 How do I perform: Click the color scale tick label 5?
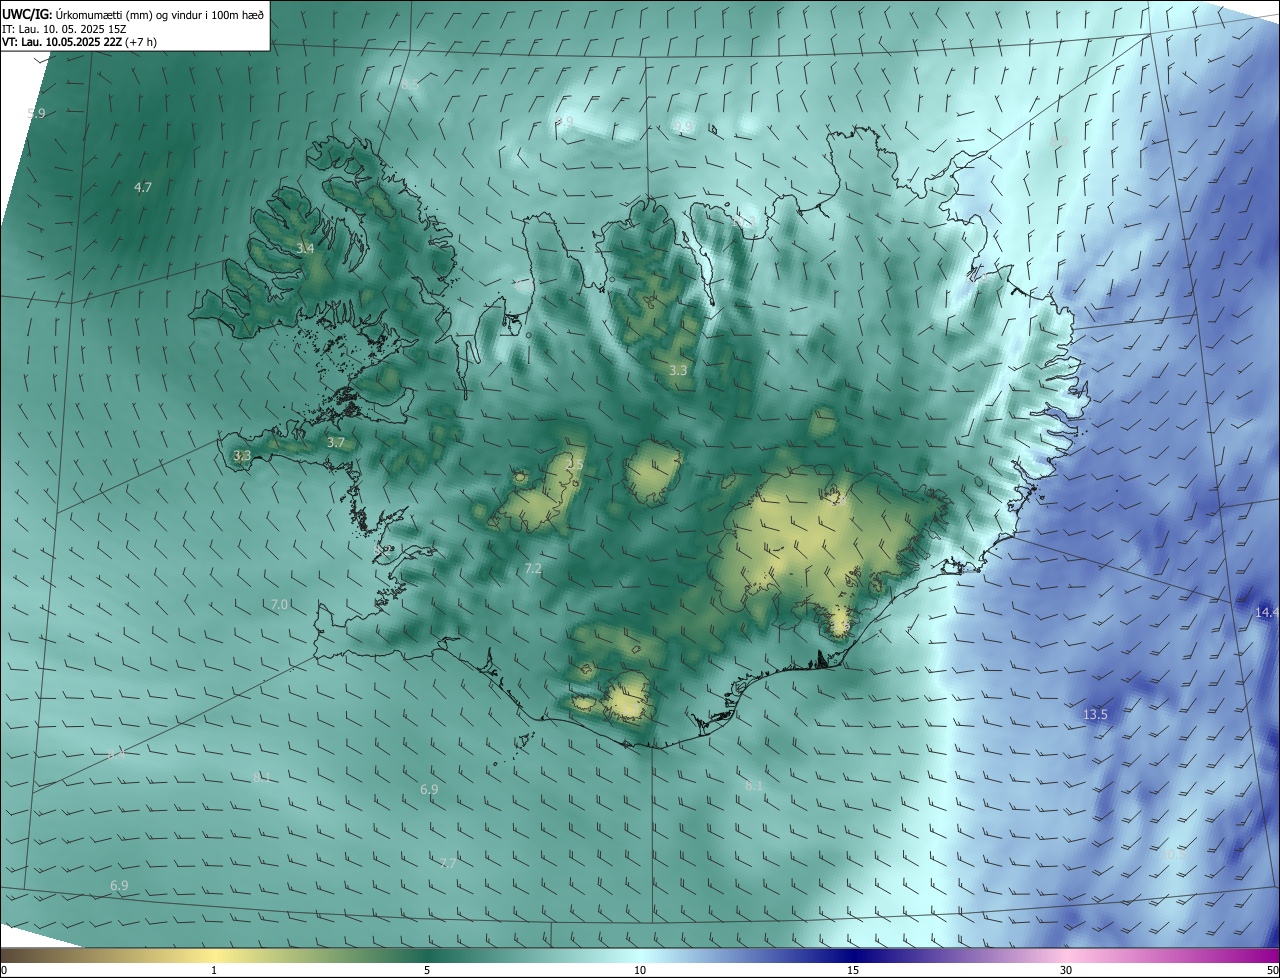pyautogui.click(x=427, y=970)
